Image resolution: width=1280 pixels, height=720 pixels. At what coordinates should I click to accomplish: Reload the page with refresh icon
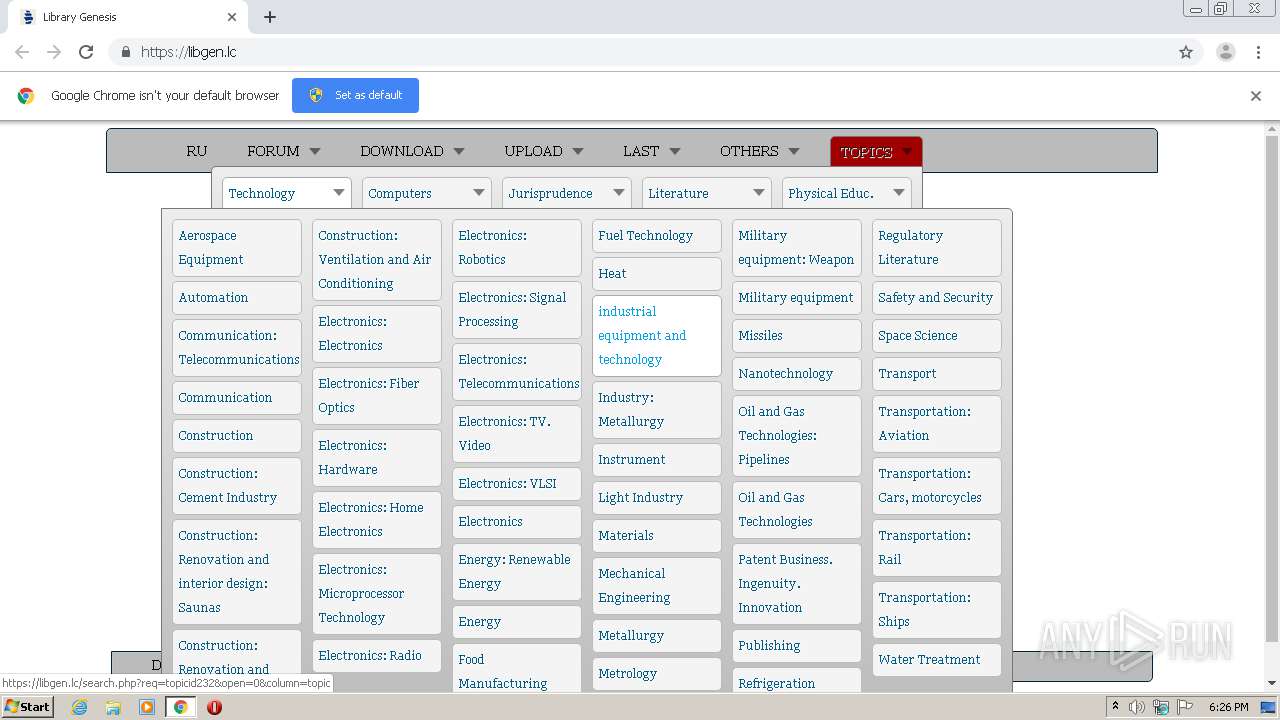86,52
